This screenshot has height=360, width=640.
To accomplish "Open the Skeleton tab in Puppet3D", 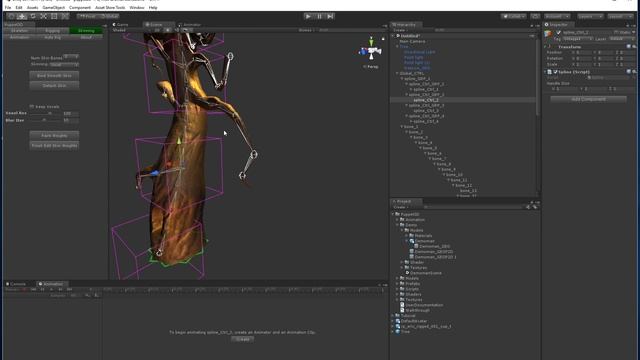I will coord(20,31).
